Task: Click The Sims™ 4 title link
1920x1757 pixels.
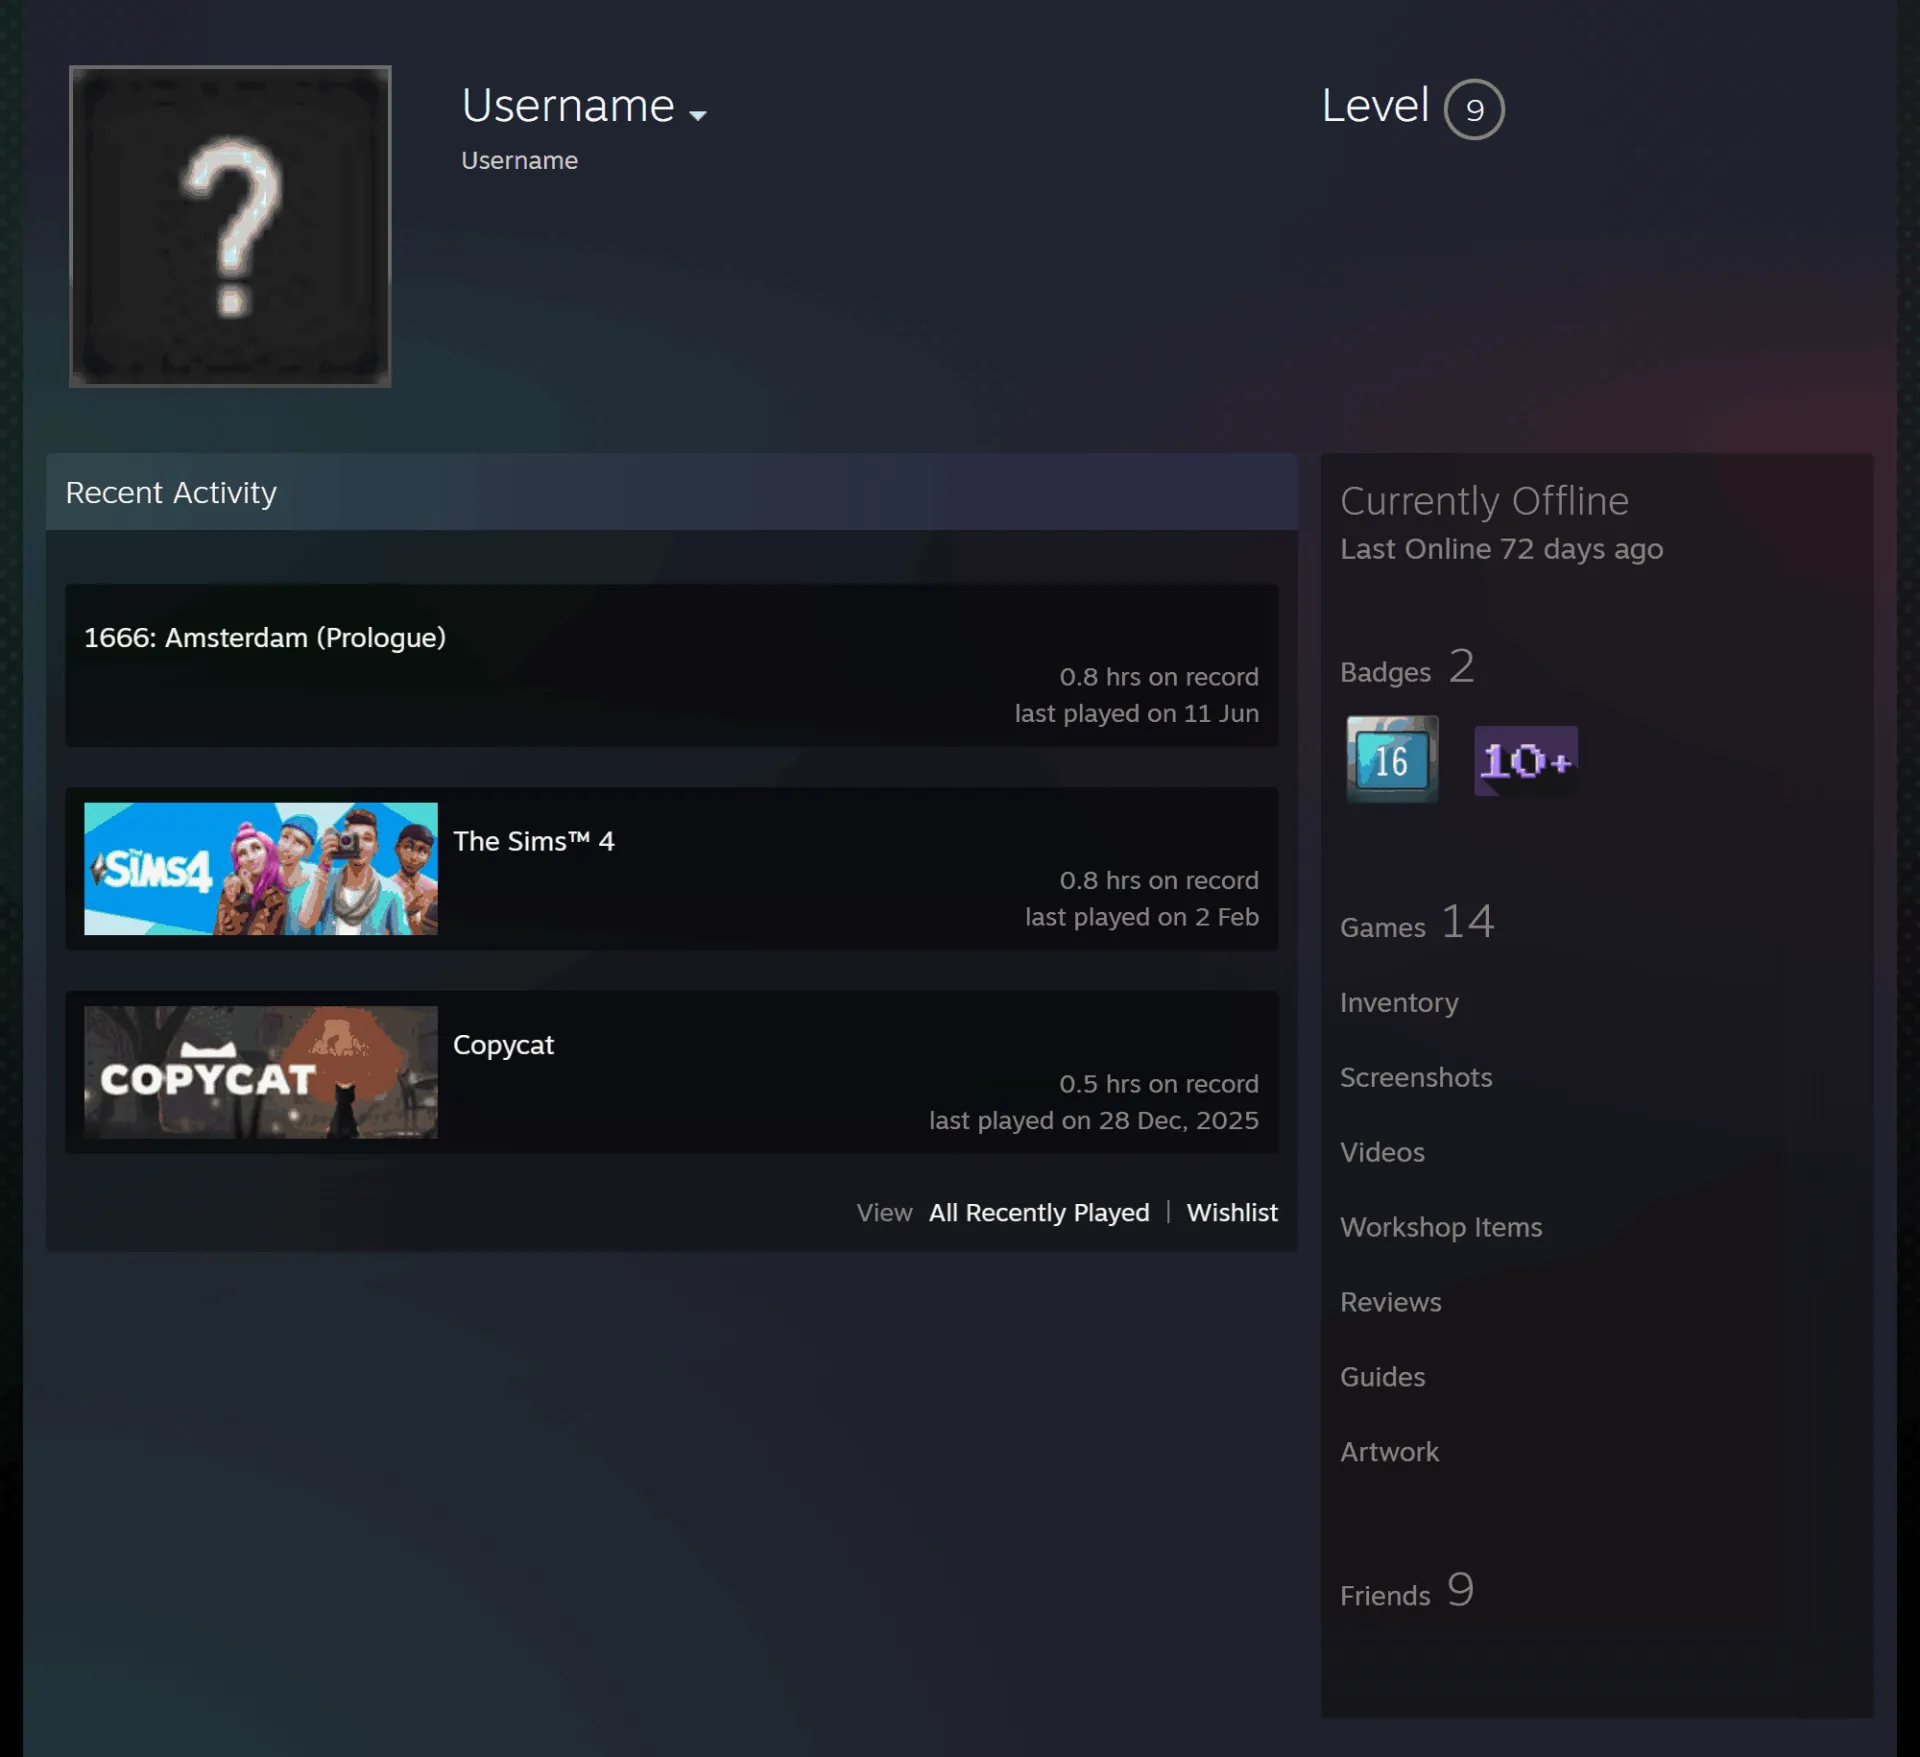Action: (534, 841)
